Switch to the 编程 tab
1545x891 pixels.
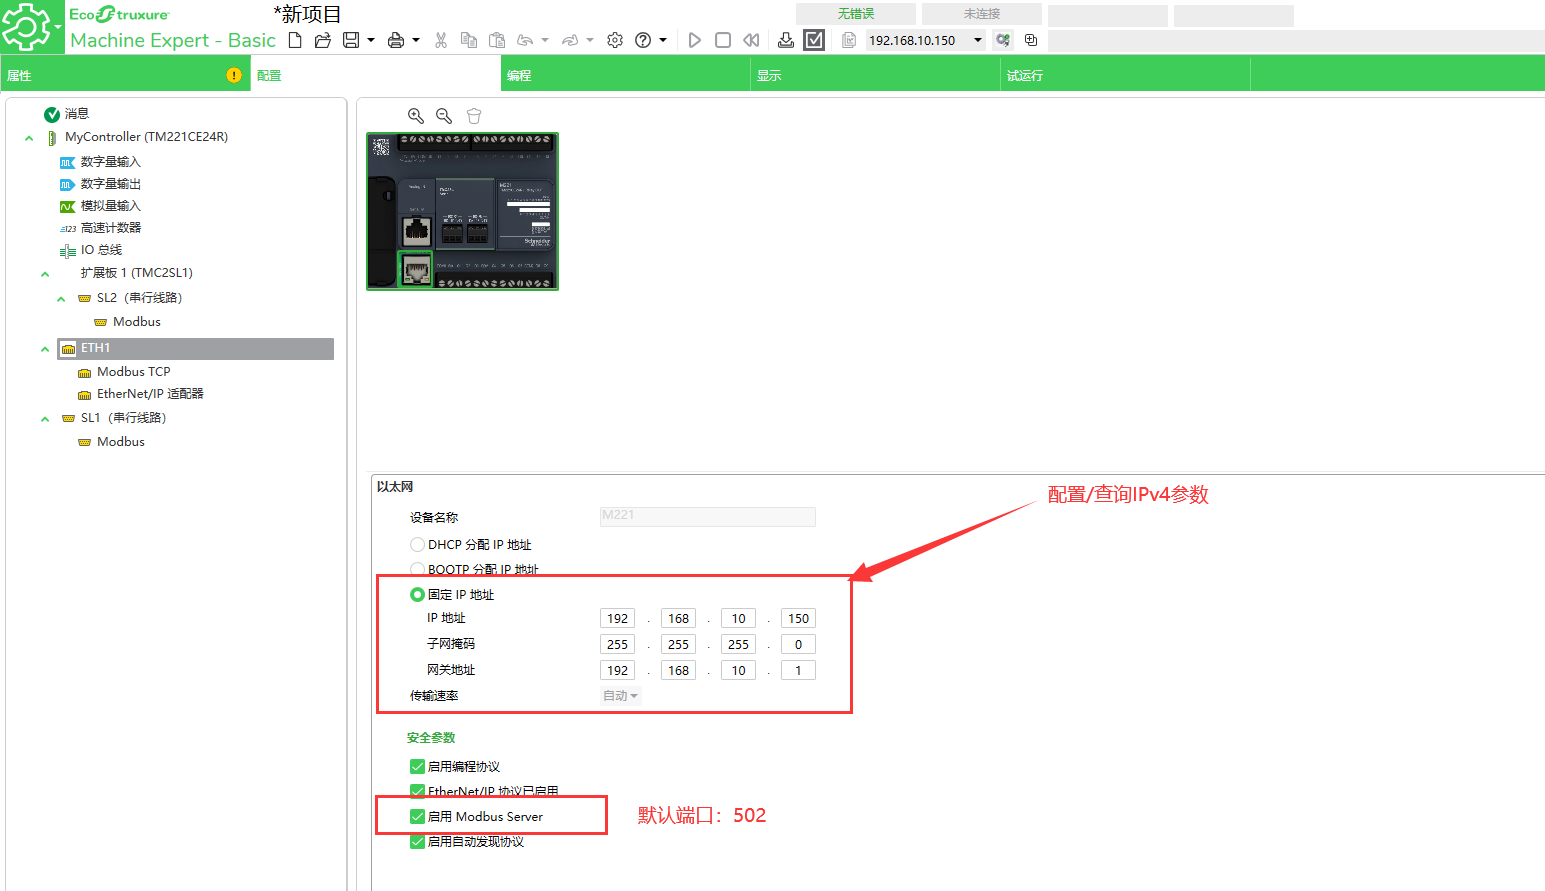[519, 76]
